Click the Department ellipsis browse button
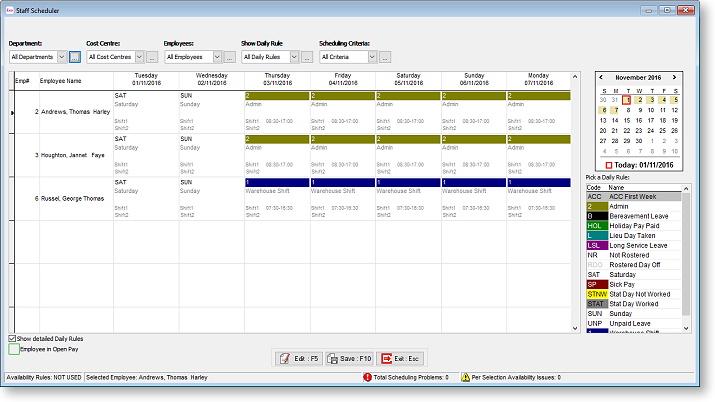The width and height of the screenshot is (715, 402). (75, 57)
